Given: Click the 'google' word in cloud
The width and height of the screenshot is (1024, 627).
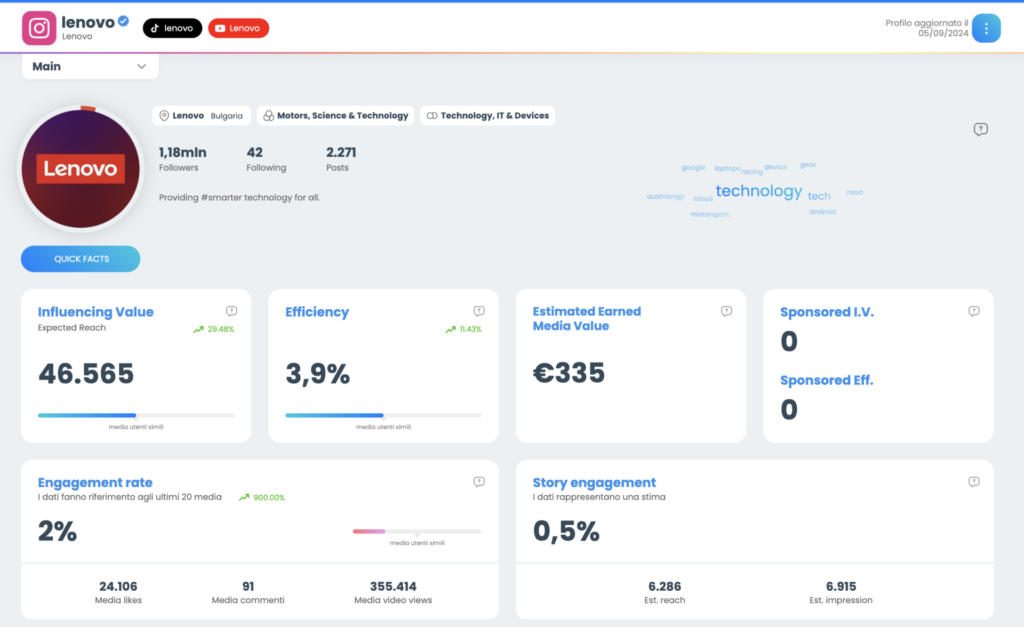Looking at the screenshot, I should (x=694, y=167).
